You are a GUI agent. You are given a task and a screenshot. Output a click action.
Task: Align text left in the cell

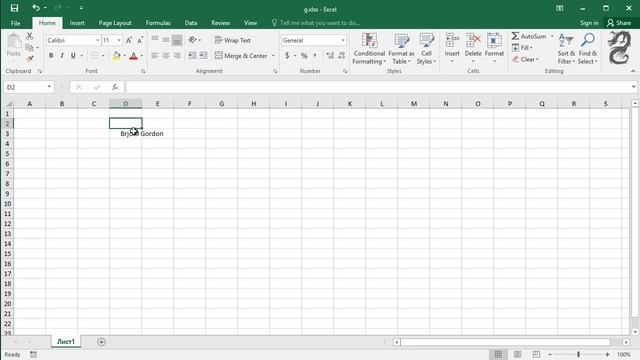[155, 56]
